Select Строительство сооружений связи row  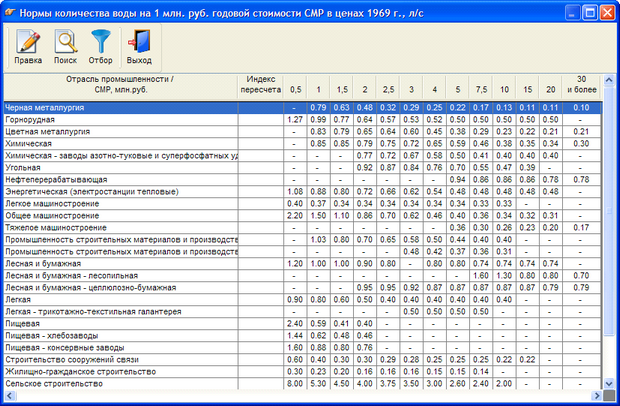click(302, 360)
